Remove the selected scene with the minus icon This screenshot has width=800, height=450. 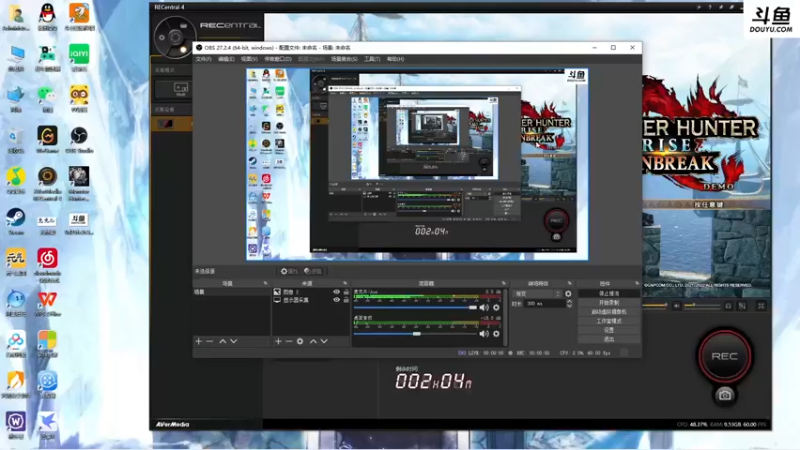click(210, 341)
